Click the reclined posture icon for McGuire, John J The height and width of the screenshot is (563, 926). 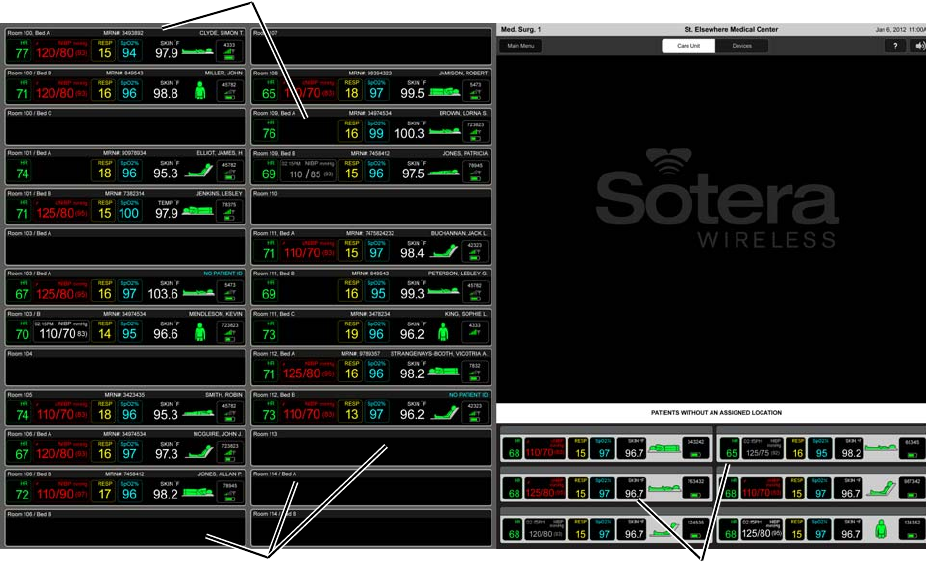tap(199, 453)
